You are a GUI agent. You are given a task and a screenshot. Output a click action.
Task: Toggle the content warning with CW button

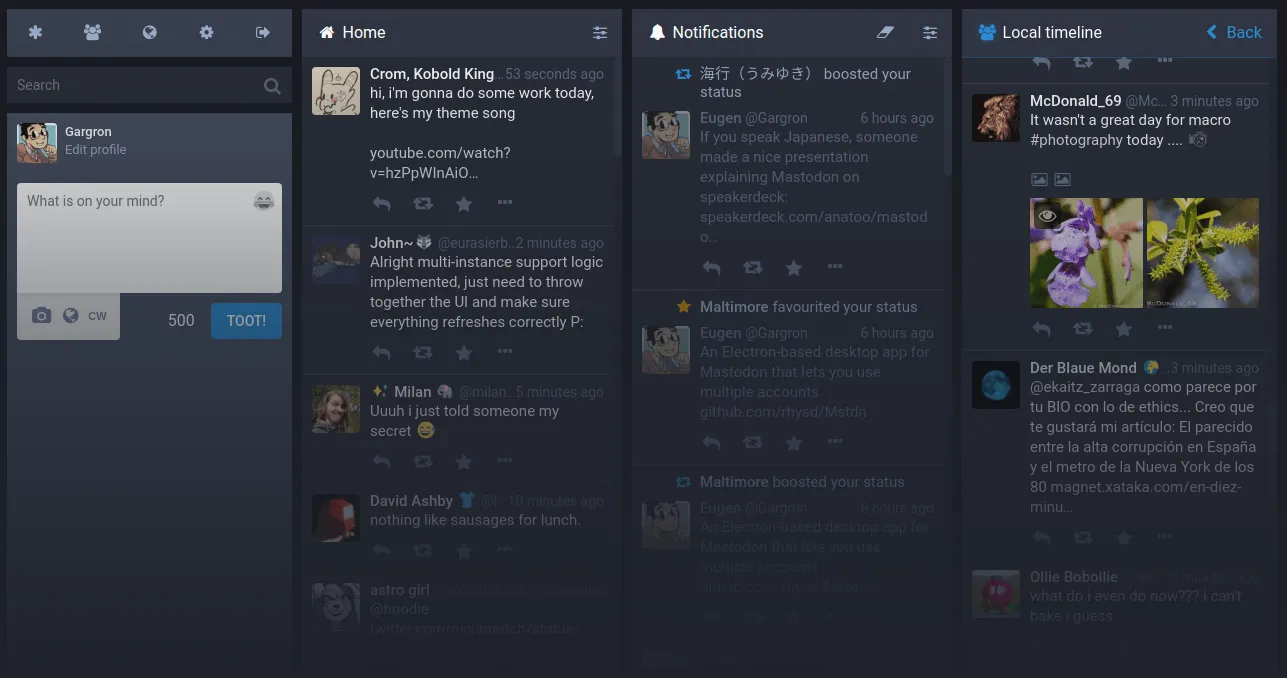click(97, 315)
